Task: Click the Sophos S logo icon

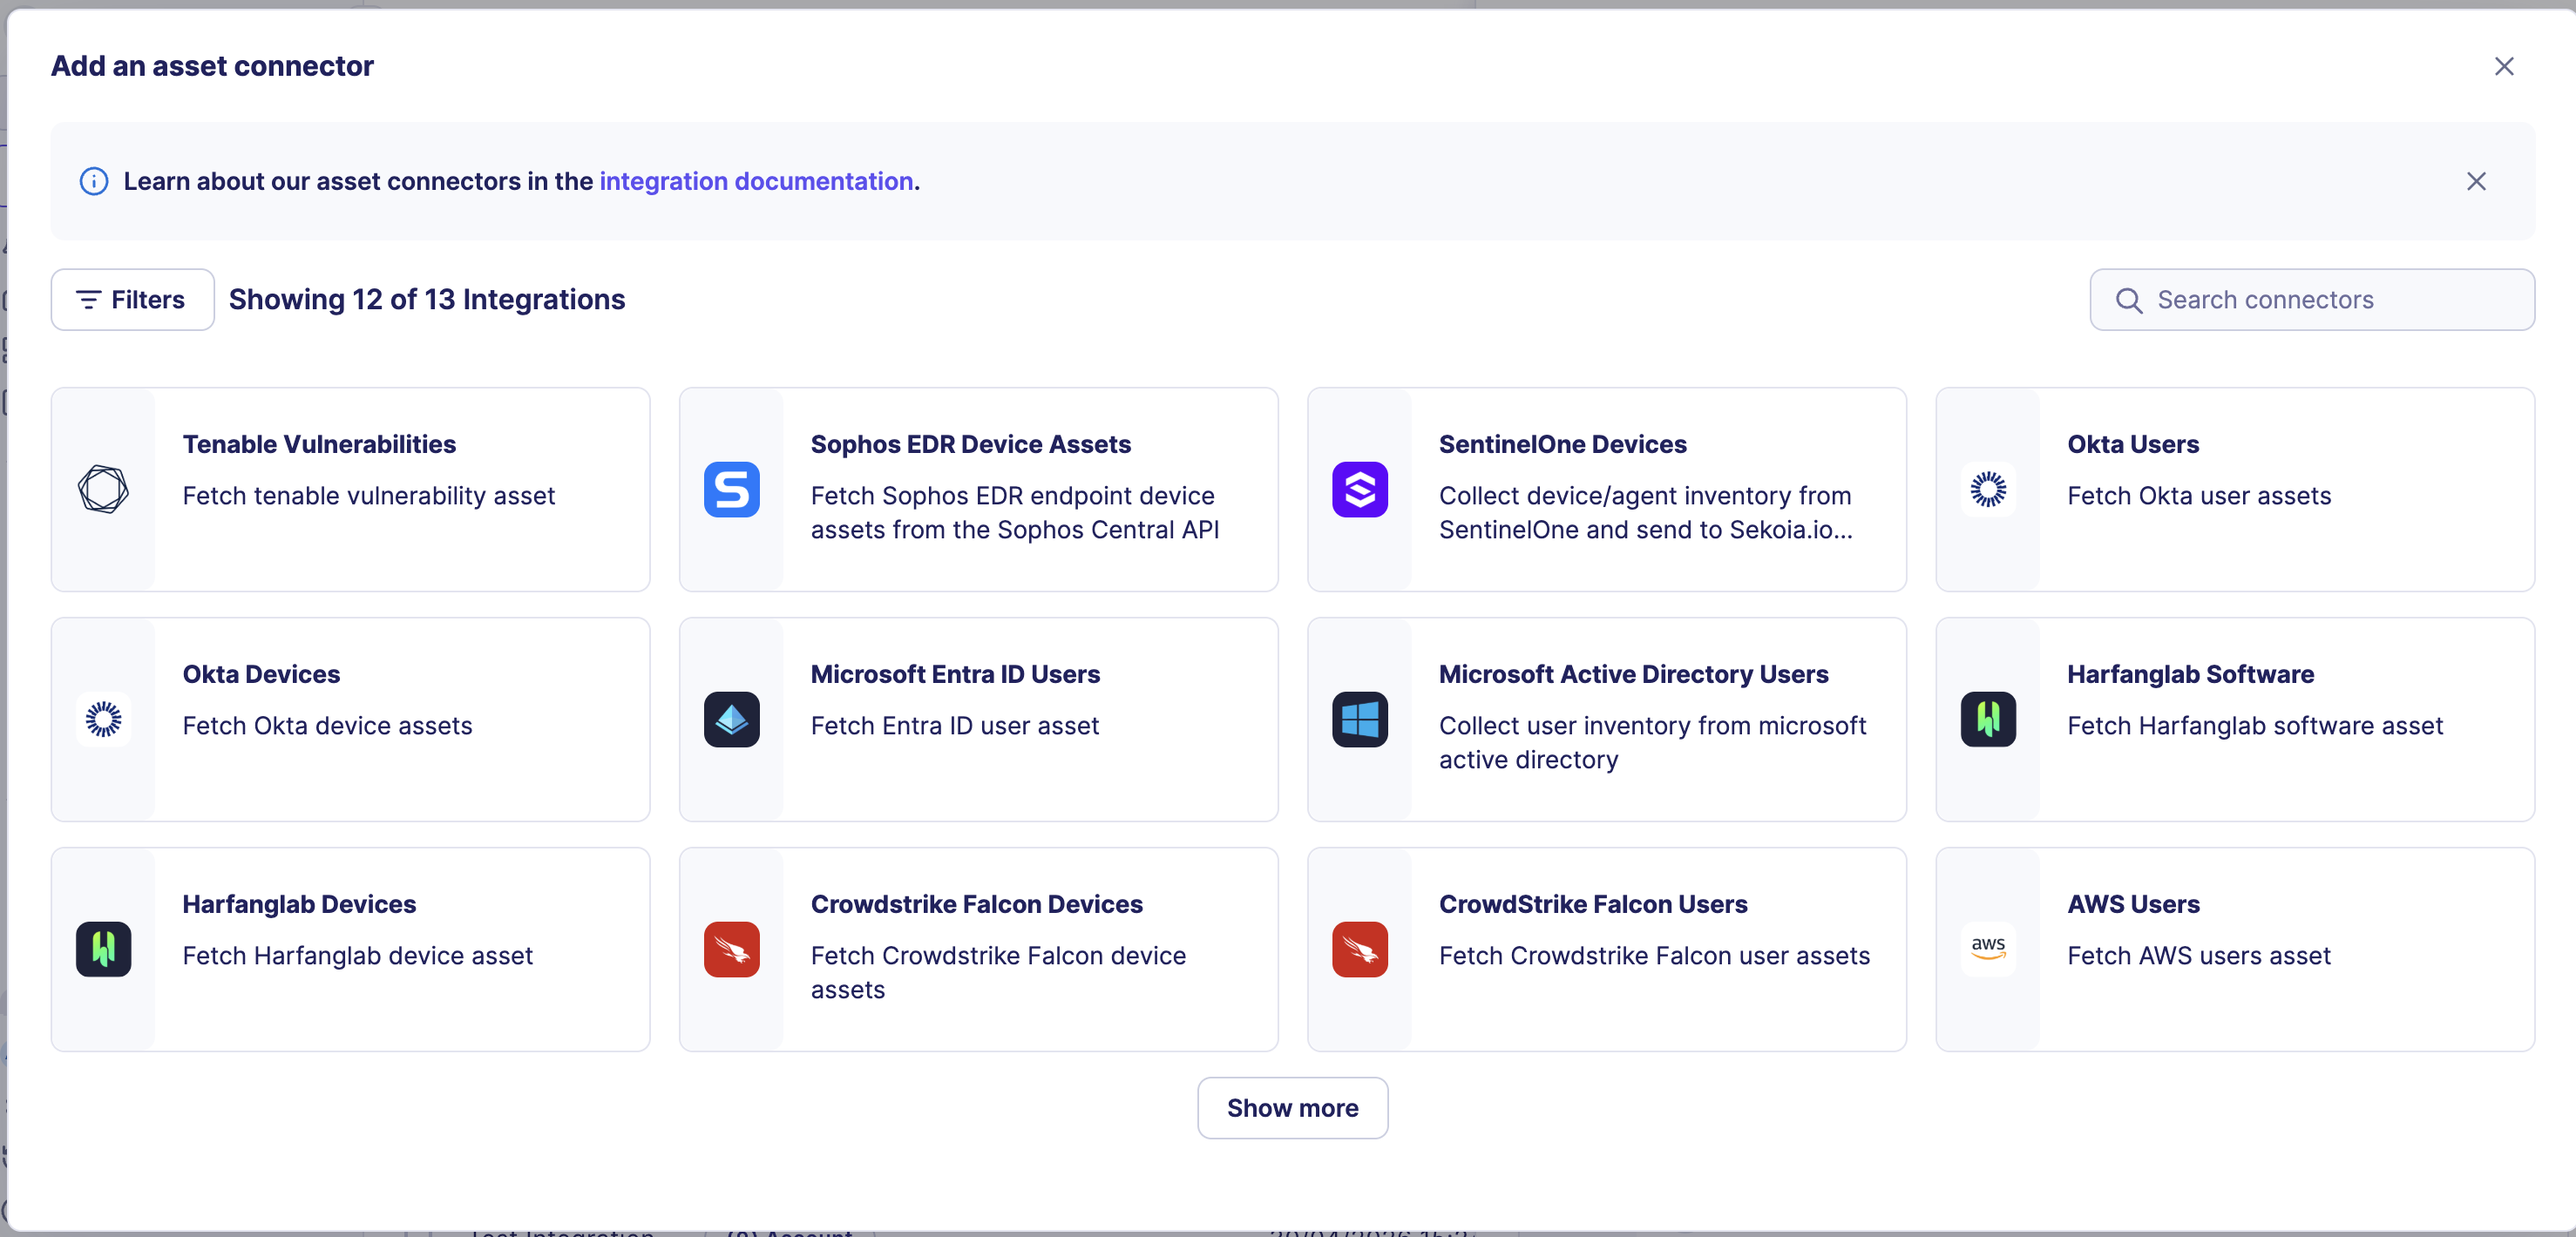Action: (x=731, y=490)
